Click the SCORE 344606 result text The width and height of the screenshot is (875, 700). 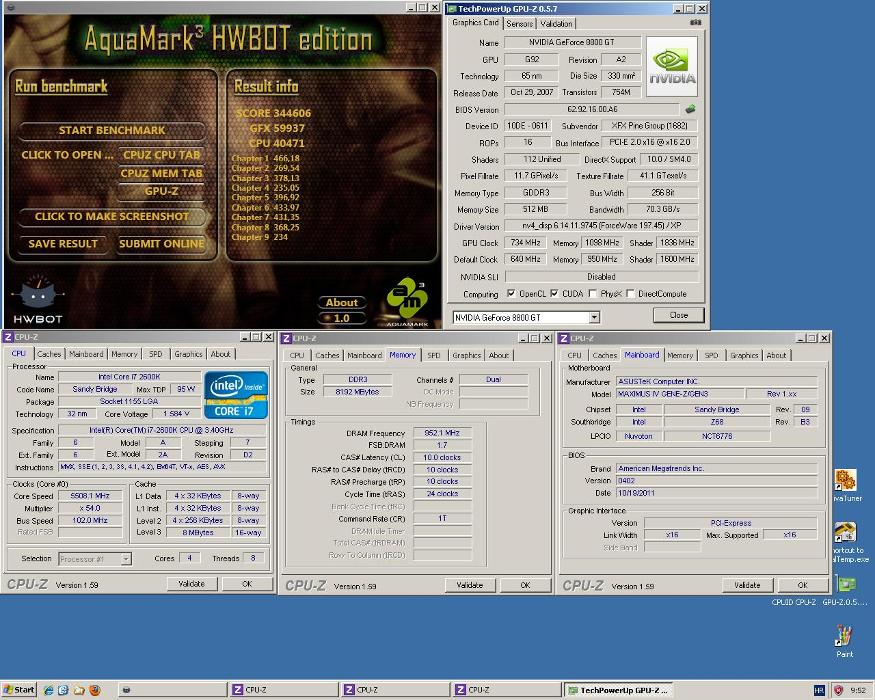tap(273, 113)
